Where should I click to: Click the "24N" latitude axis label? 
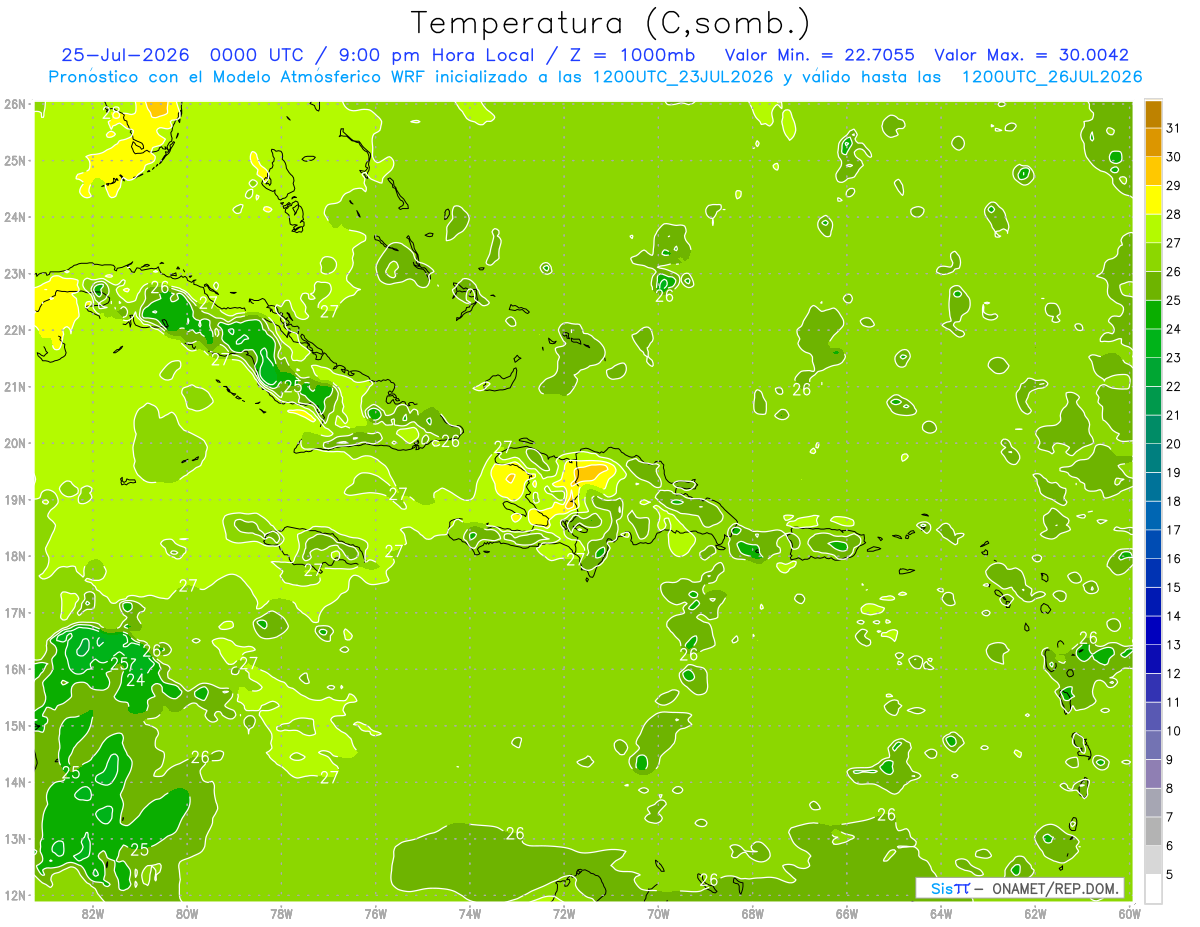(14, 217)
